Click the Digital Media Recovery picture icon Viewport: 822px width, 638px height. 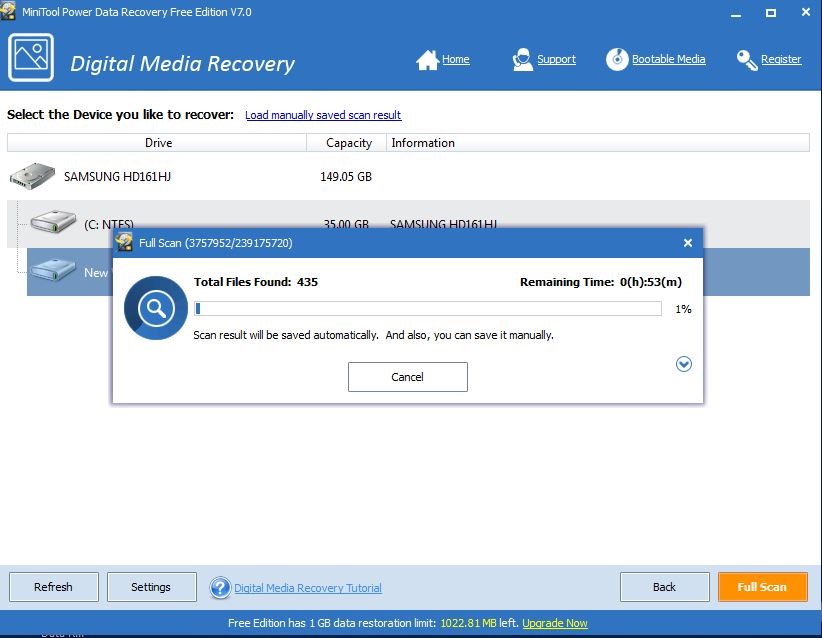coord(30,57)
